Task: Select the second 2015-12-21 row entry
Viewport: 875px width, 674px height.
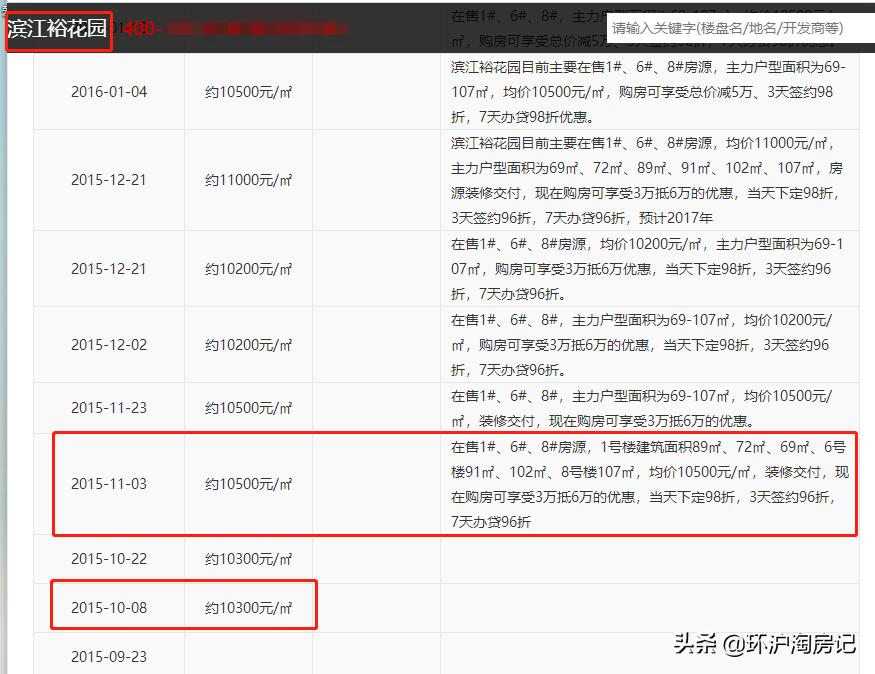Action: click(110, 268)
